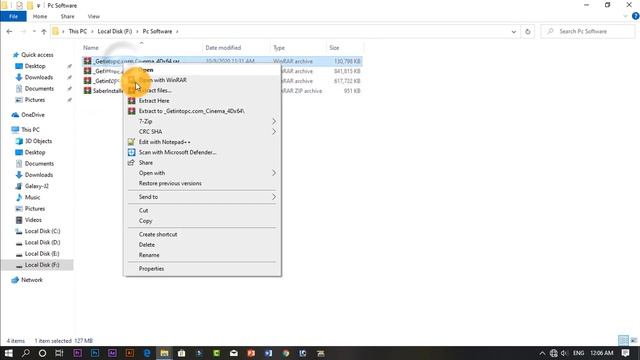Open the recent locations dropdown arrow
Viewport: 640px width, 360px height.
tap(34, 31)
